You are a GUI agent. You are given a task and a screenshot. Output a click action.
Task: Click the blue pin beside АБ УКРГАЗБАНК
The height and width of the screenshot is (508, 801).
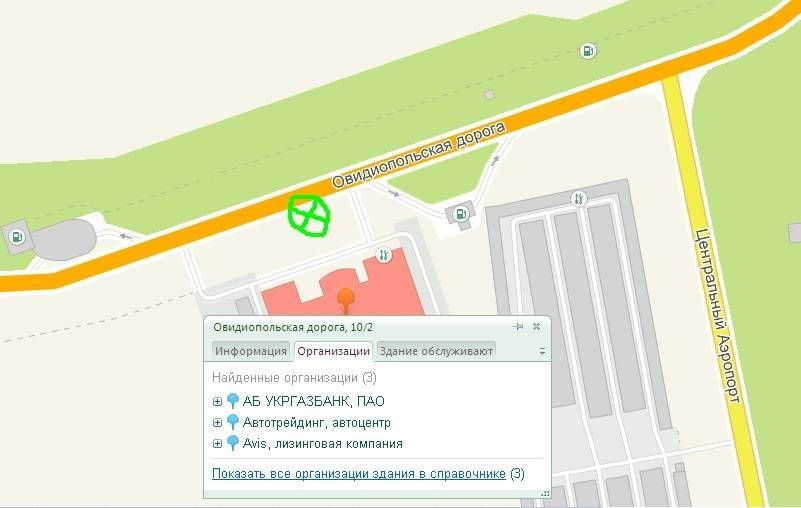click(232, 401)
